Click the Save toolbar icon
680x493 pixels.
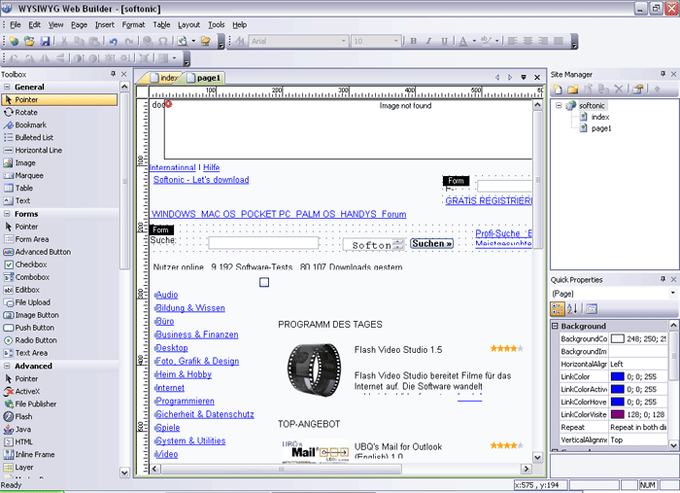45,41
